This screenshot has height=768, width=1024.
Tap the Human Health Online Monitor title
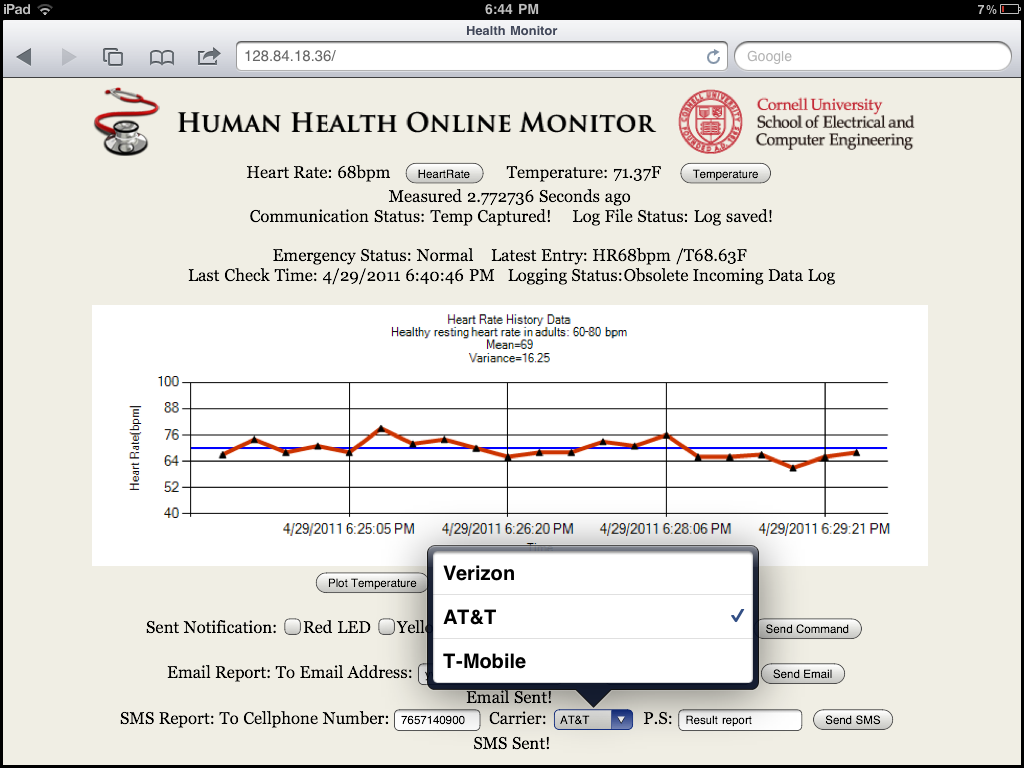coord(416,123)
